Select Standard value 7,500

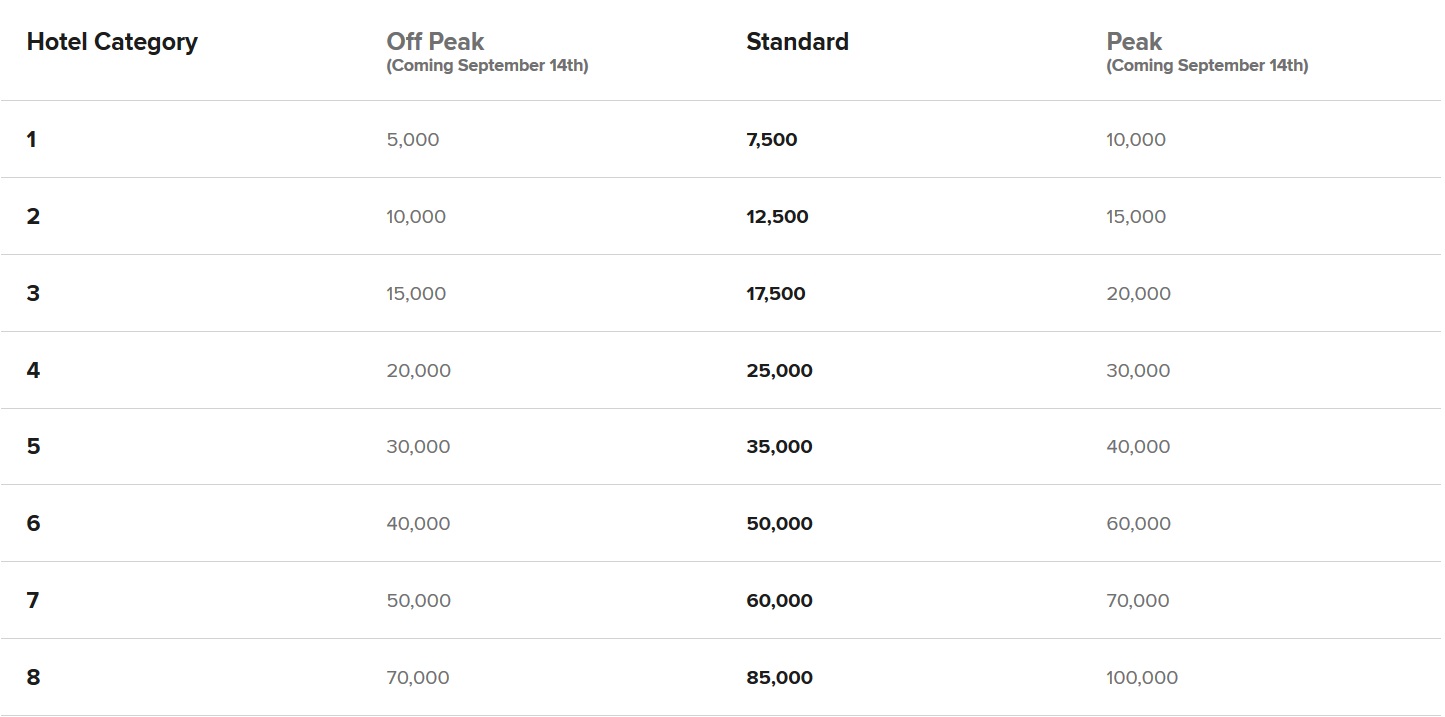coord(772,140)
